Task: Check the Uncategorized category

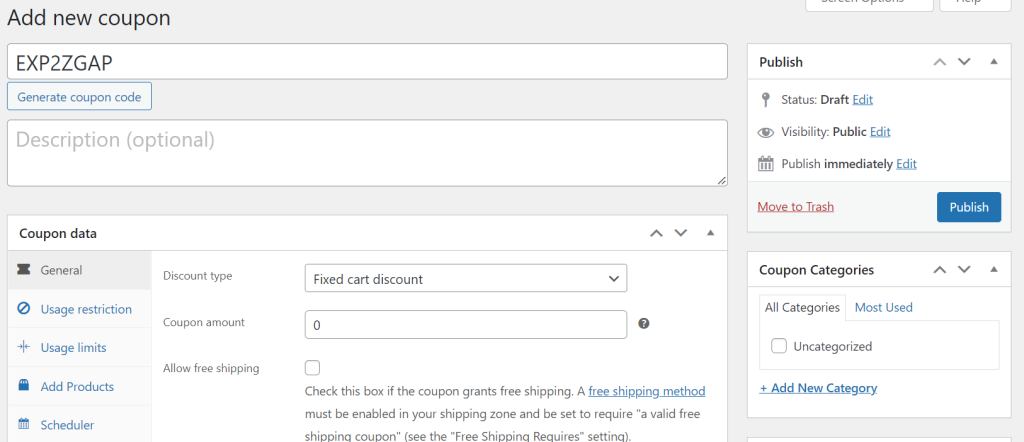Action: click(x=778, y=346)
